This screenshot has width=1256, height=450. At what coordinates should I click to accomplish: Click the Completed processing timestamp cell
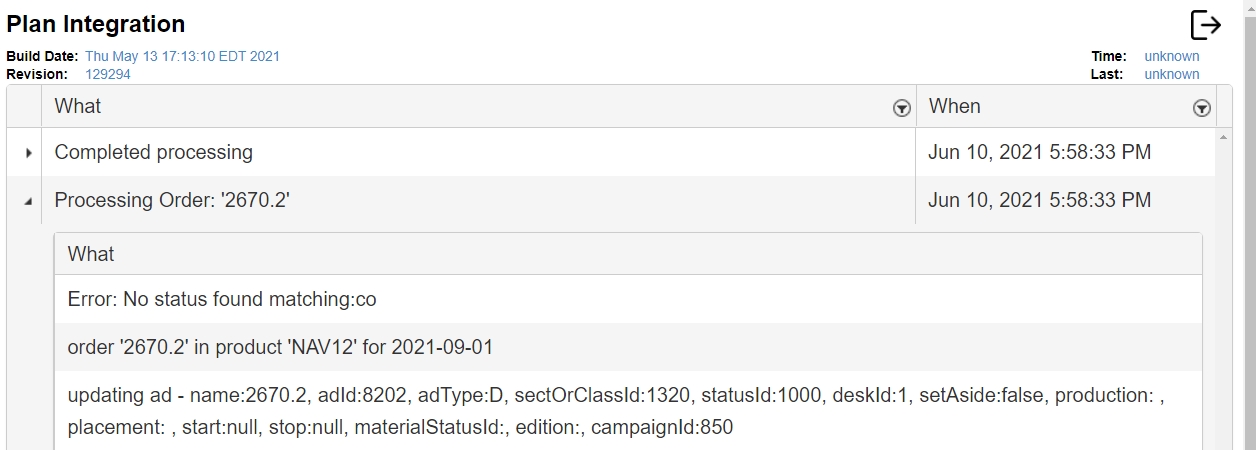click(x=1040, y=152)
